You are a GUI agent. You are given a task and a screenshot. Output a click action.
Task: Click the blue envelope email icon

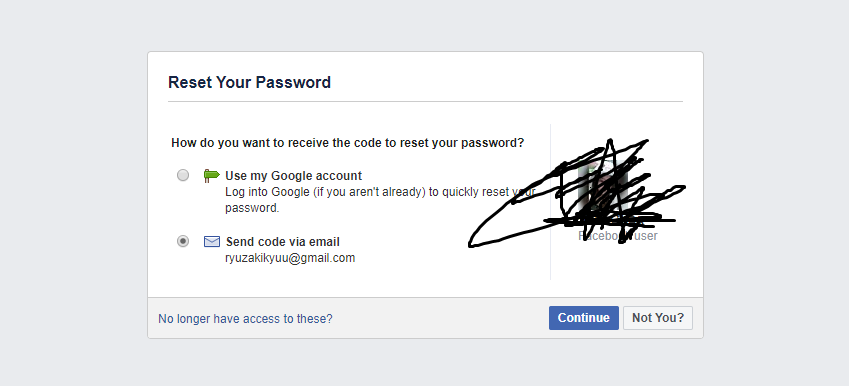(212, 241)
